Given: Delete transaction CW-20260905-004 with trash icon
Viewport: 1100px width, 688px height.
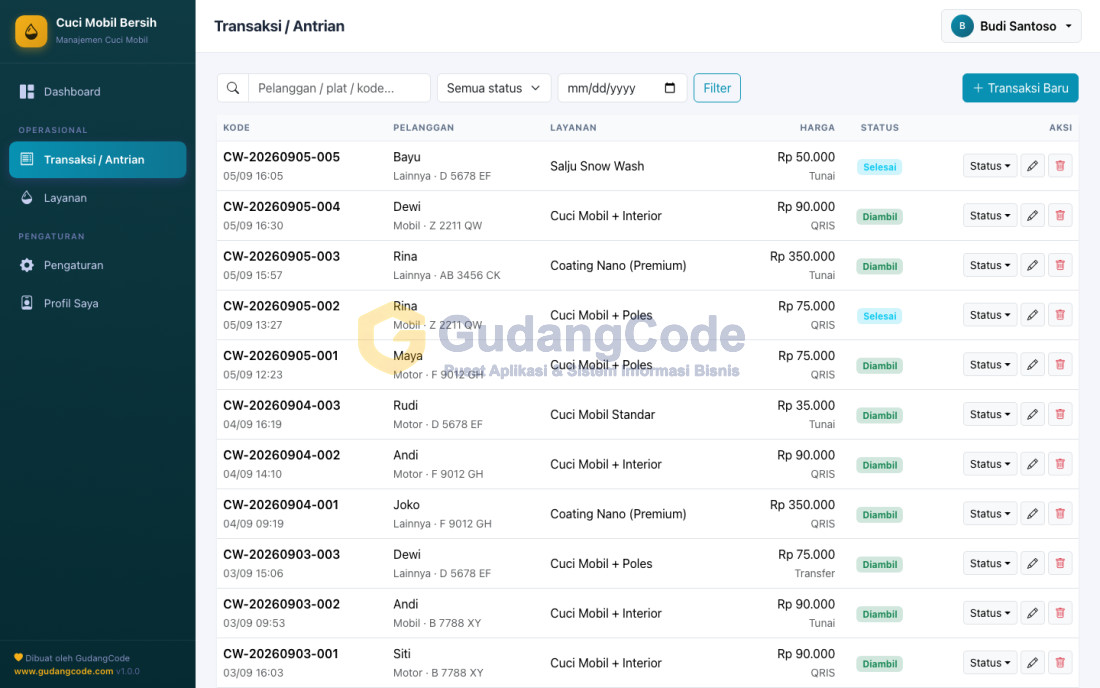Looking at the screenshot, I should [1060, 216].
